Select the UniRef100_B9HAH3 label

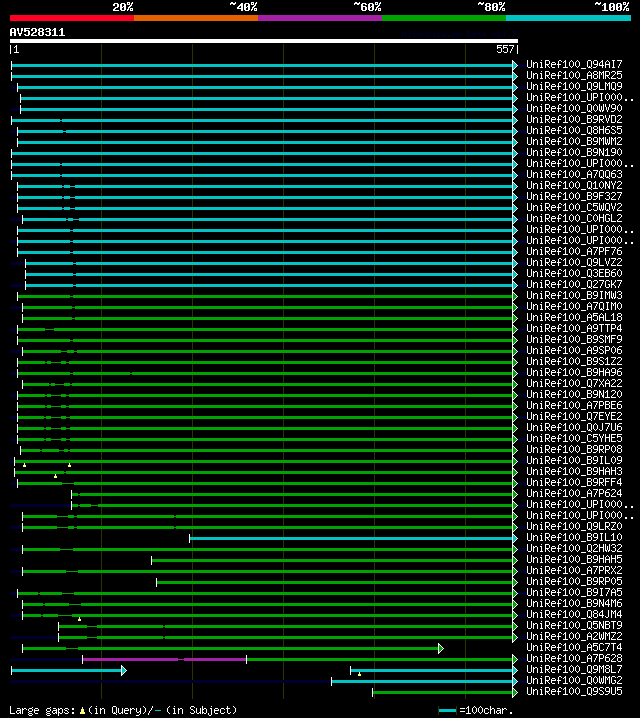[574, 471]
